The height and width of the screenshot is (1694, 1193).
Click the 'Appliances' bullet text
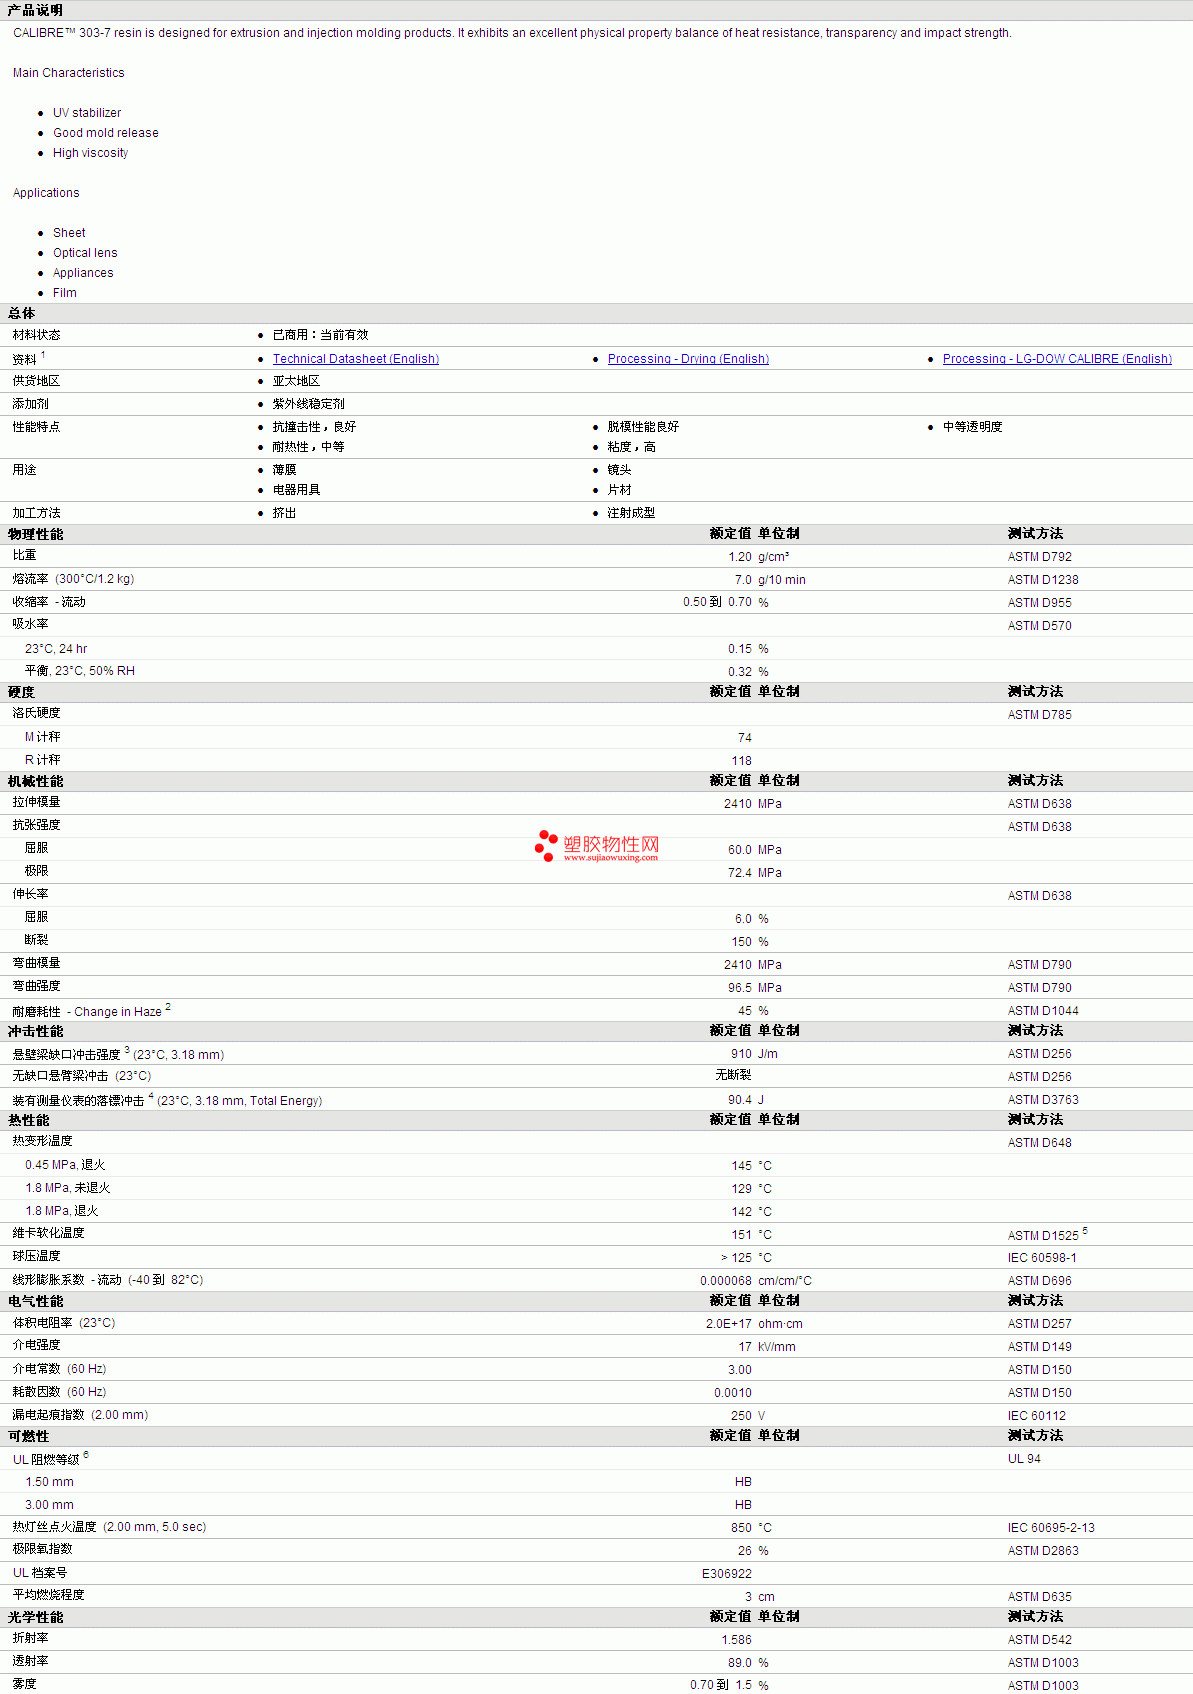(x=83, y=273)
